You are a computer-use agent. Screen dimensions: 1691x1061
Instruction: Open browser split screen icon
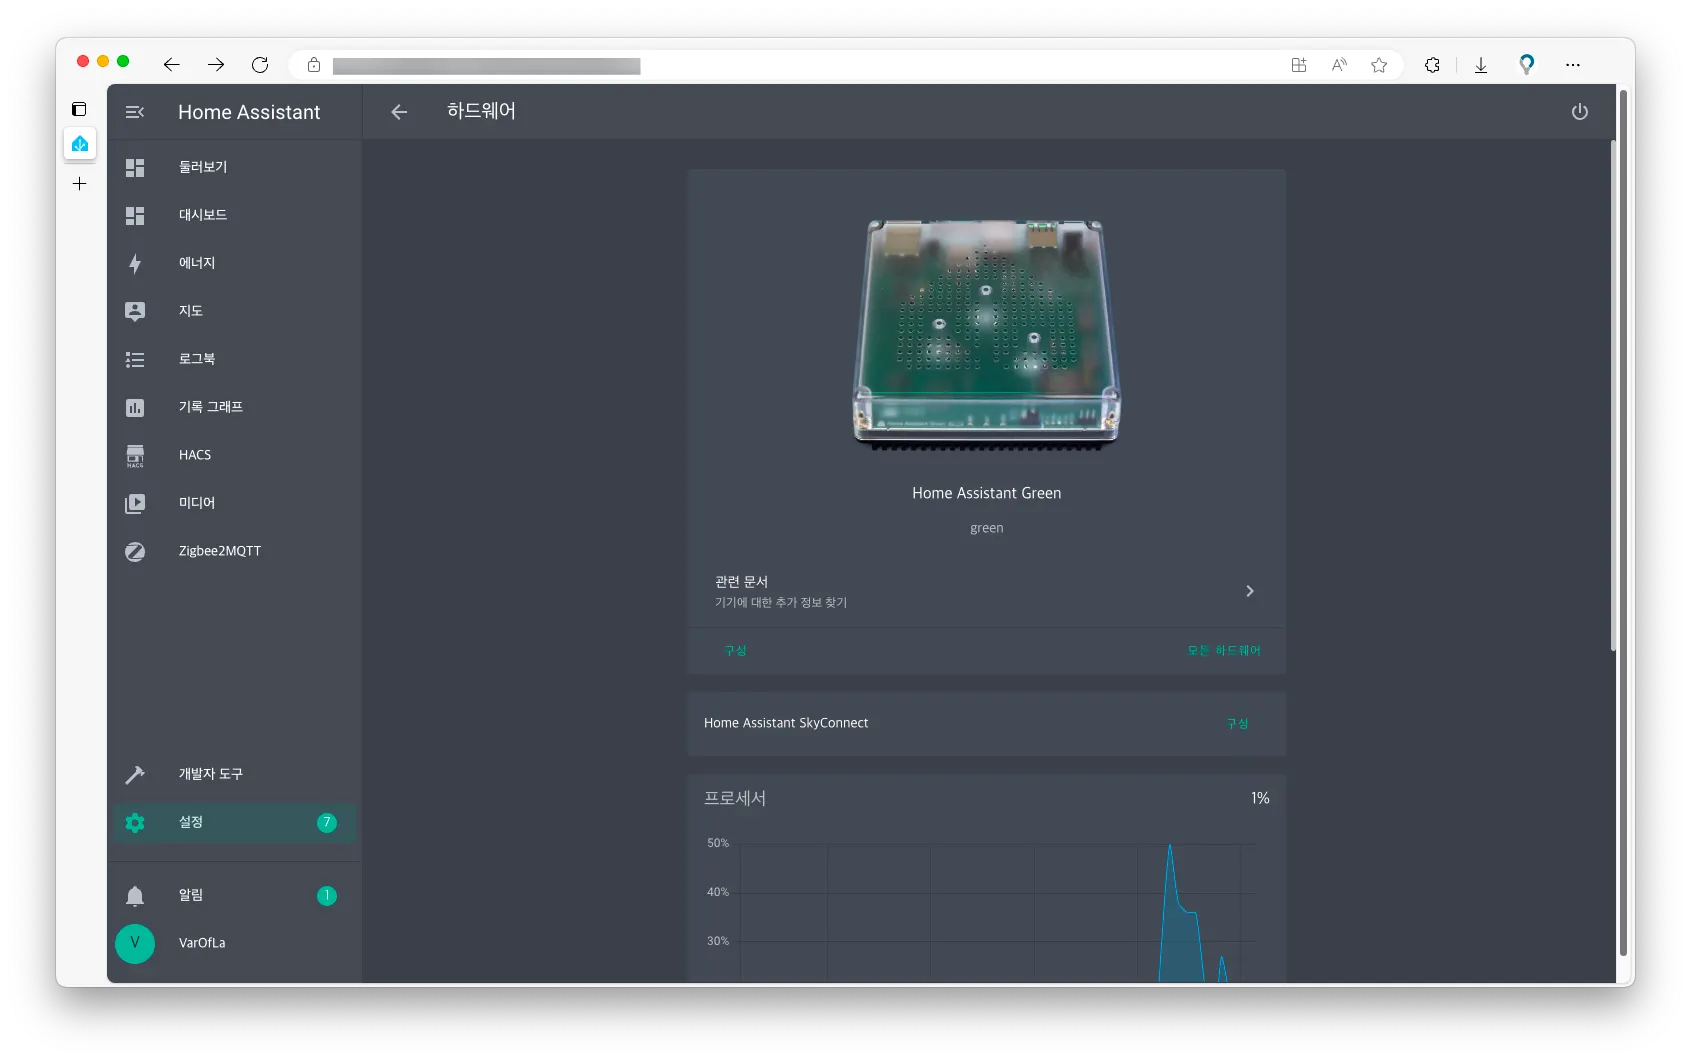coord(1299,65)
